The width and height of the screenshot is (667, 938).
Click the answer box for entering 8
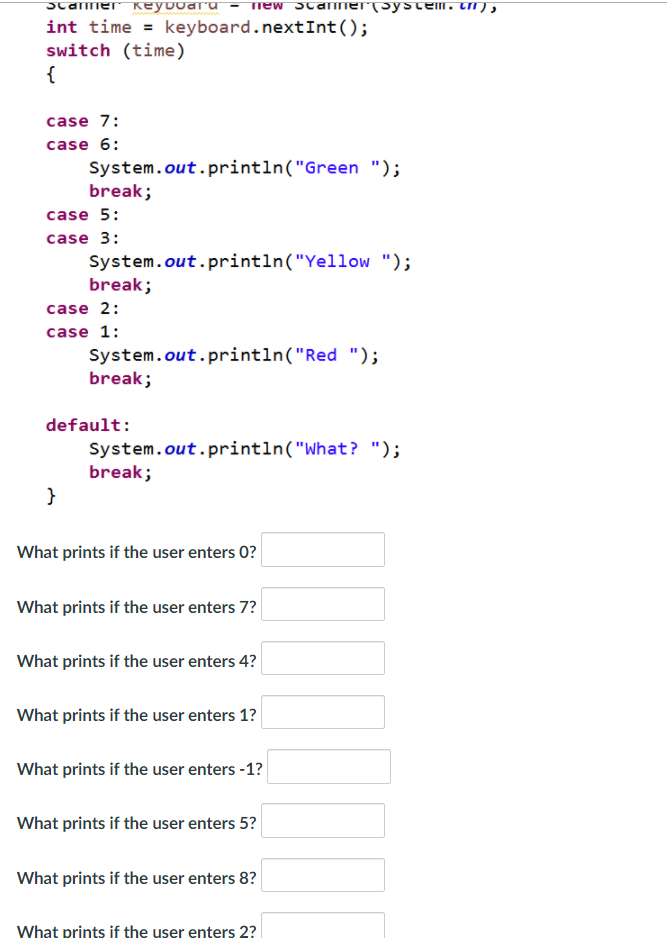click(322, 875)
